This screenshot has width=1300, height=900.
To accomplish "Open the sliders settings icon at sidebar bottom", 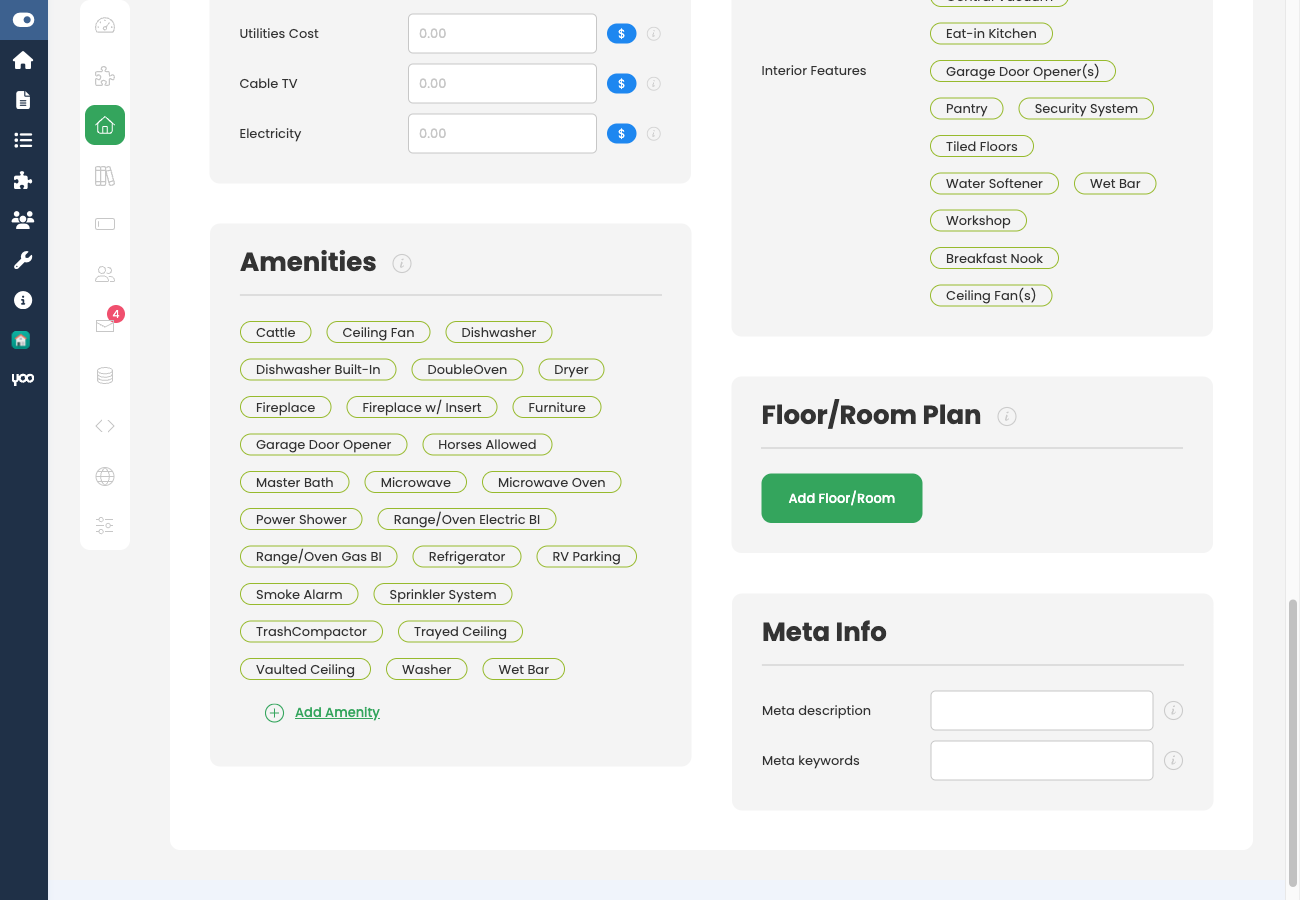I will (x=104, y=525).
